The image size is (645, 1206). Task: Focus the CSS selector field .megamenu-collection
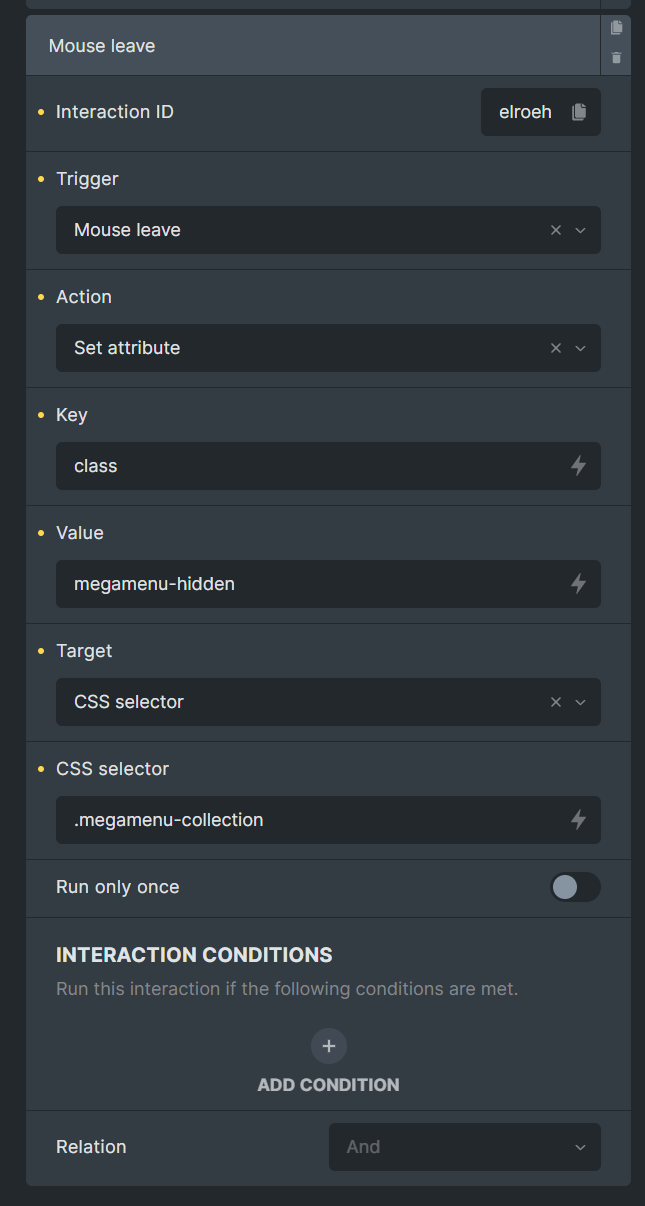click(x=312, y=820)
